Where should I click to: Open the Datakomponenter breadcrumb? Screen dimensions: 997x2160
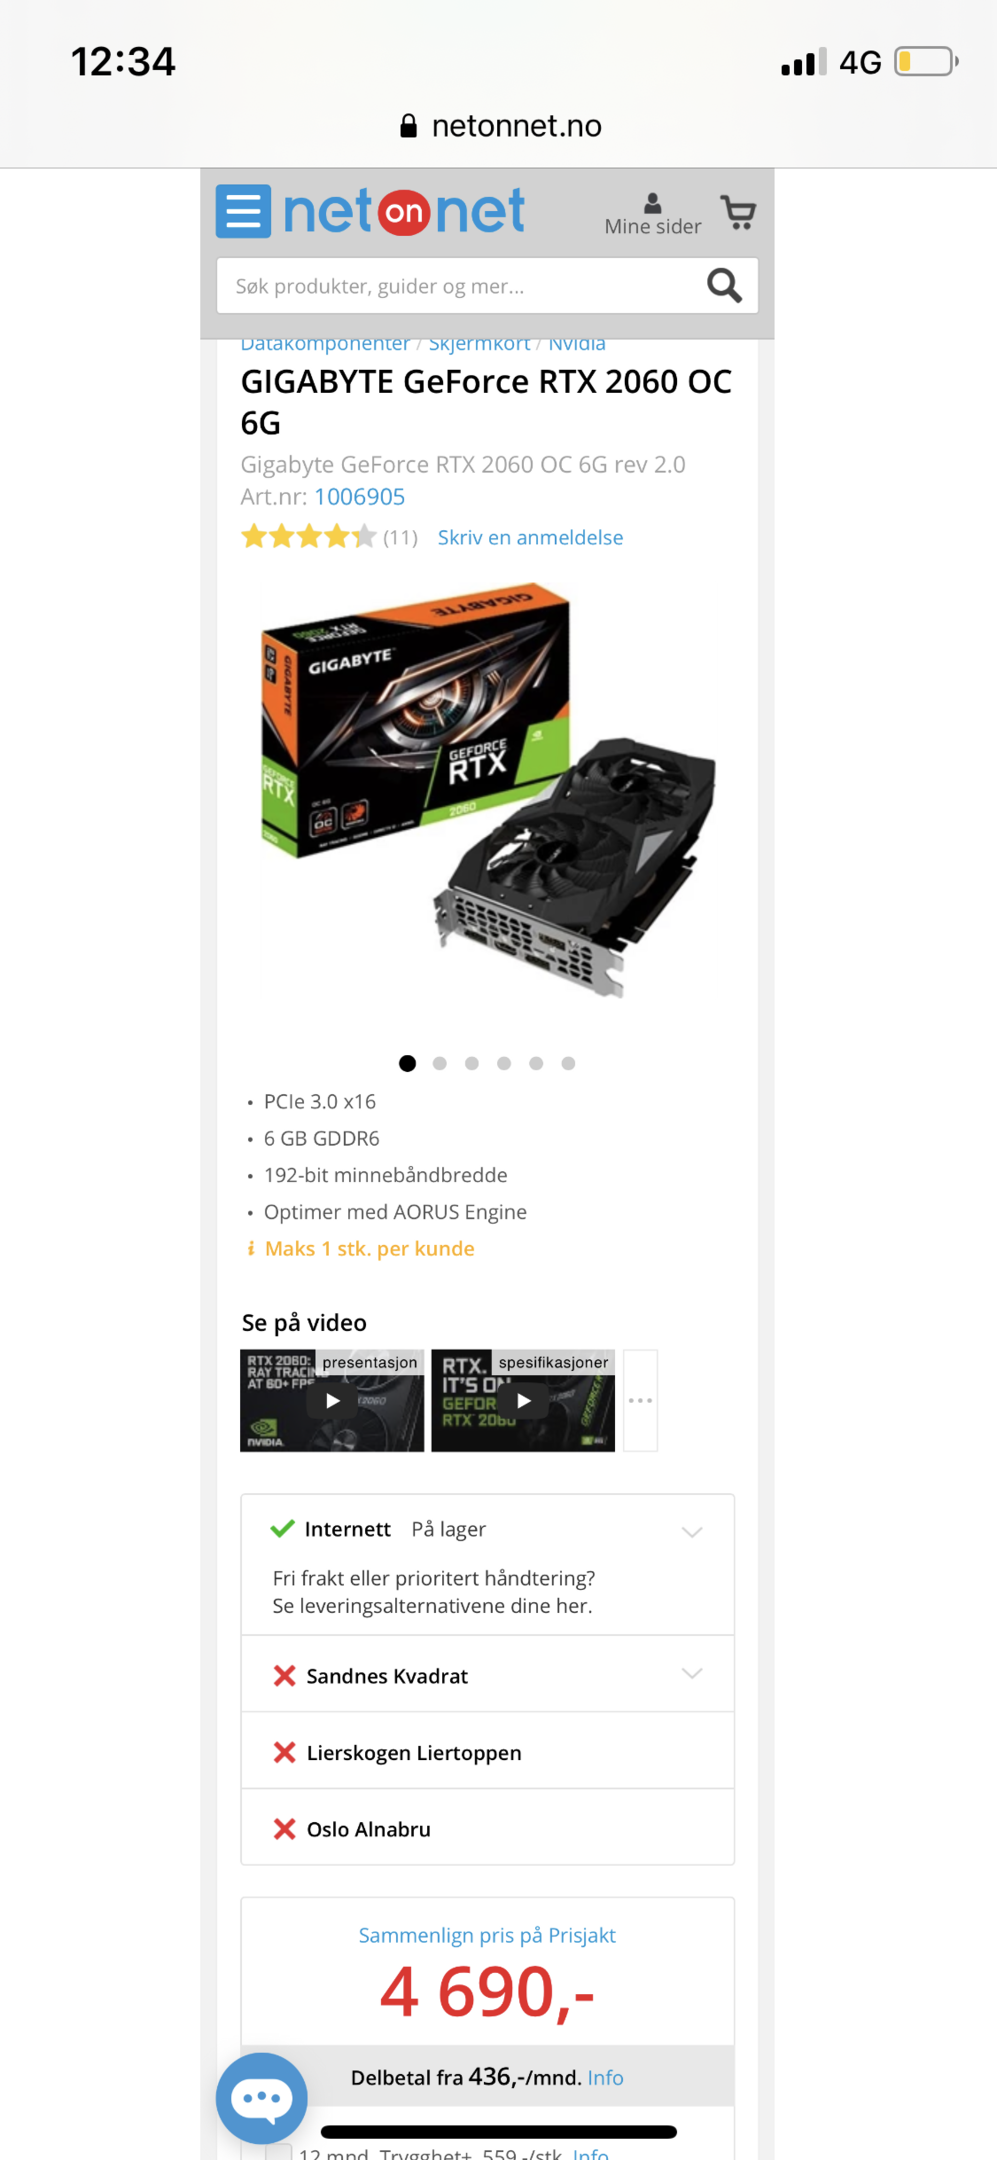point(325,344)
